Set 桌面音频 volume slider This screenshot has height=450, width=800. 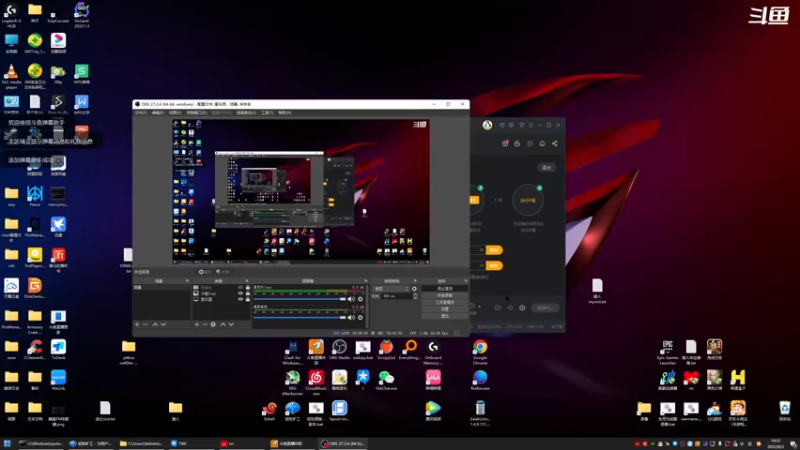click(x=300, y=317)
